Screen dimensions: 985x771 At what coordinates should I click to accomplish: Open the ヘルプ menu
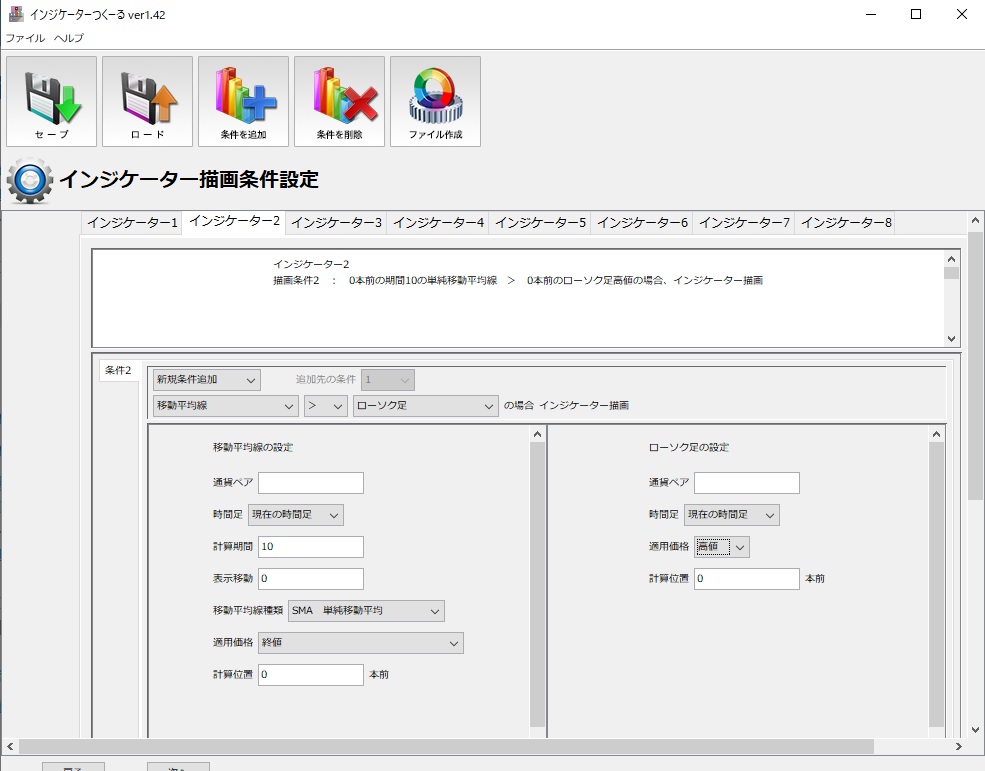(x=69, y=38)
